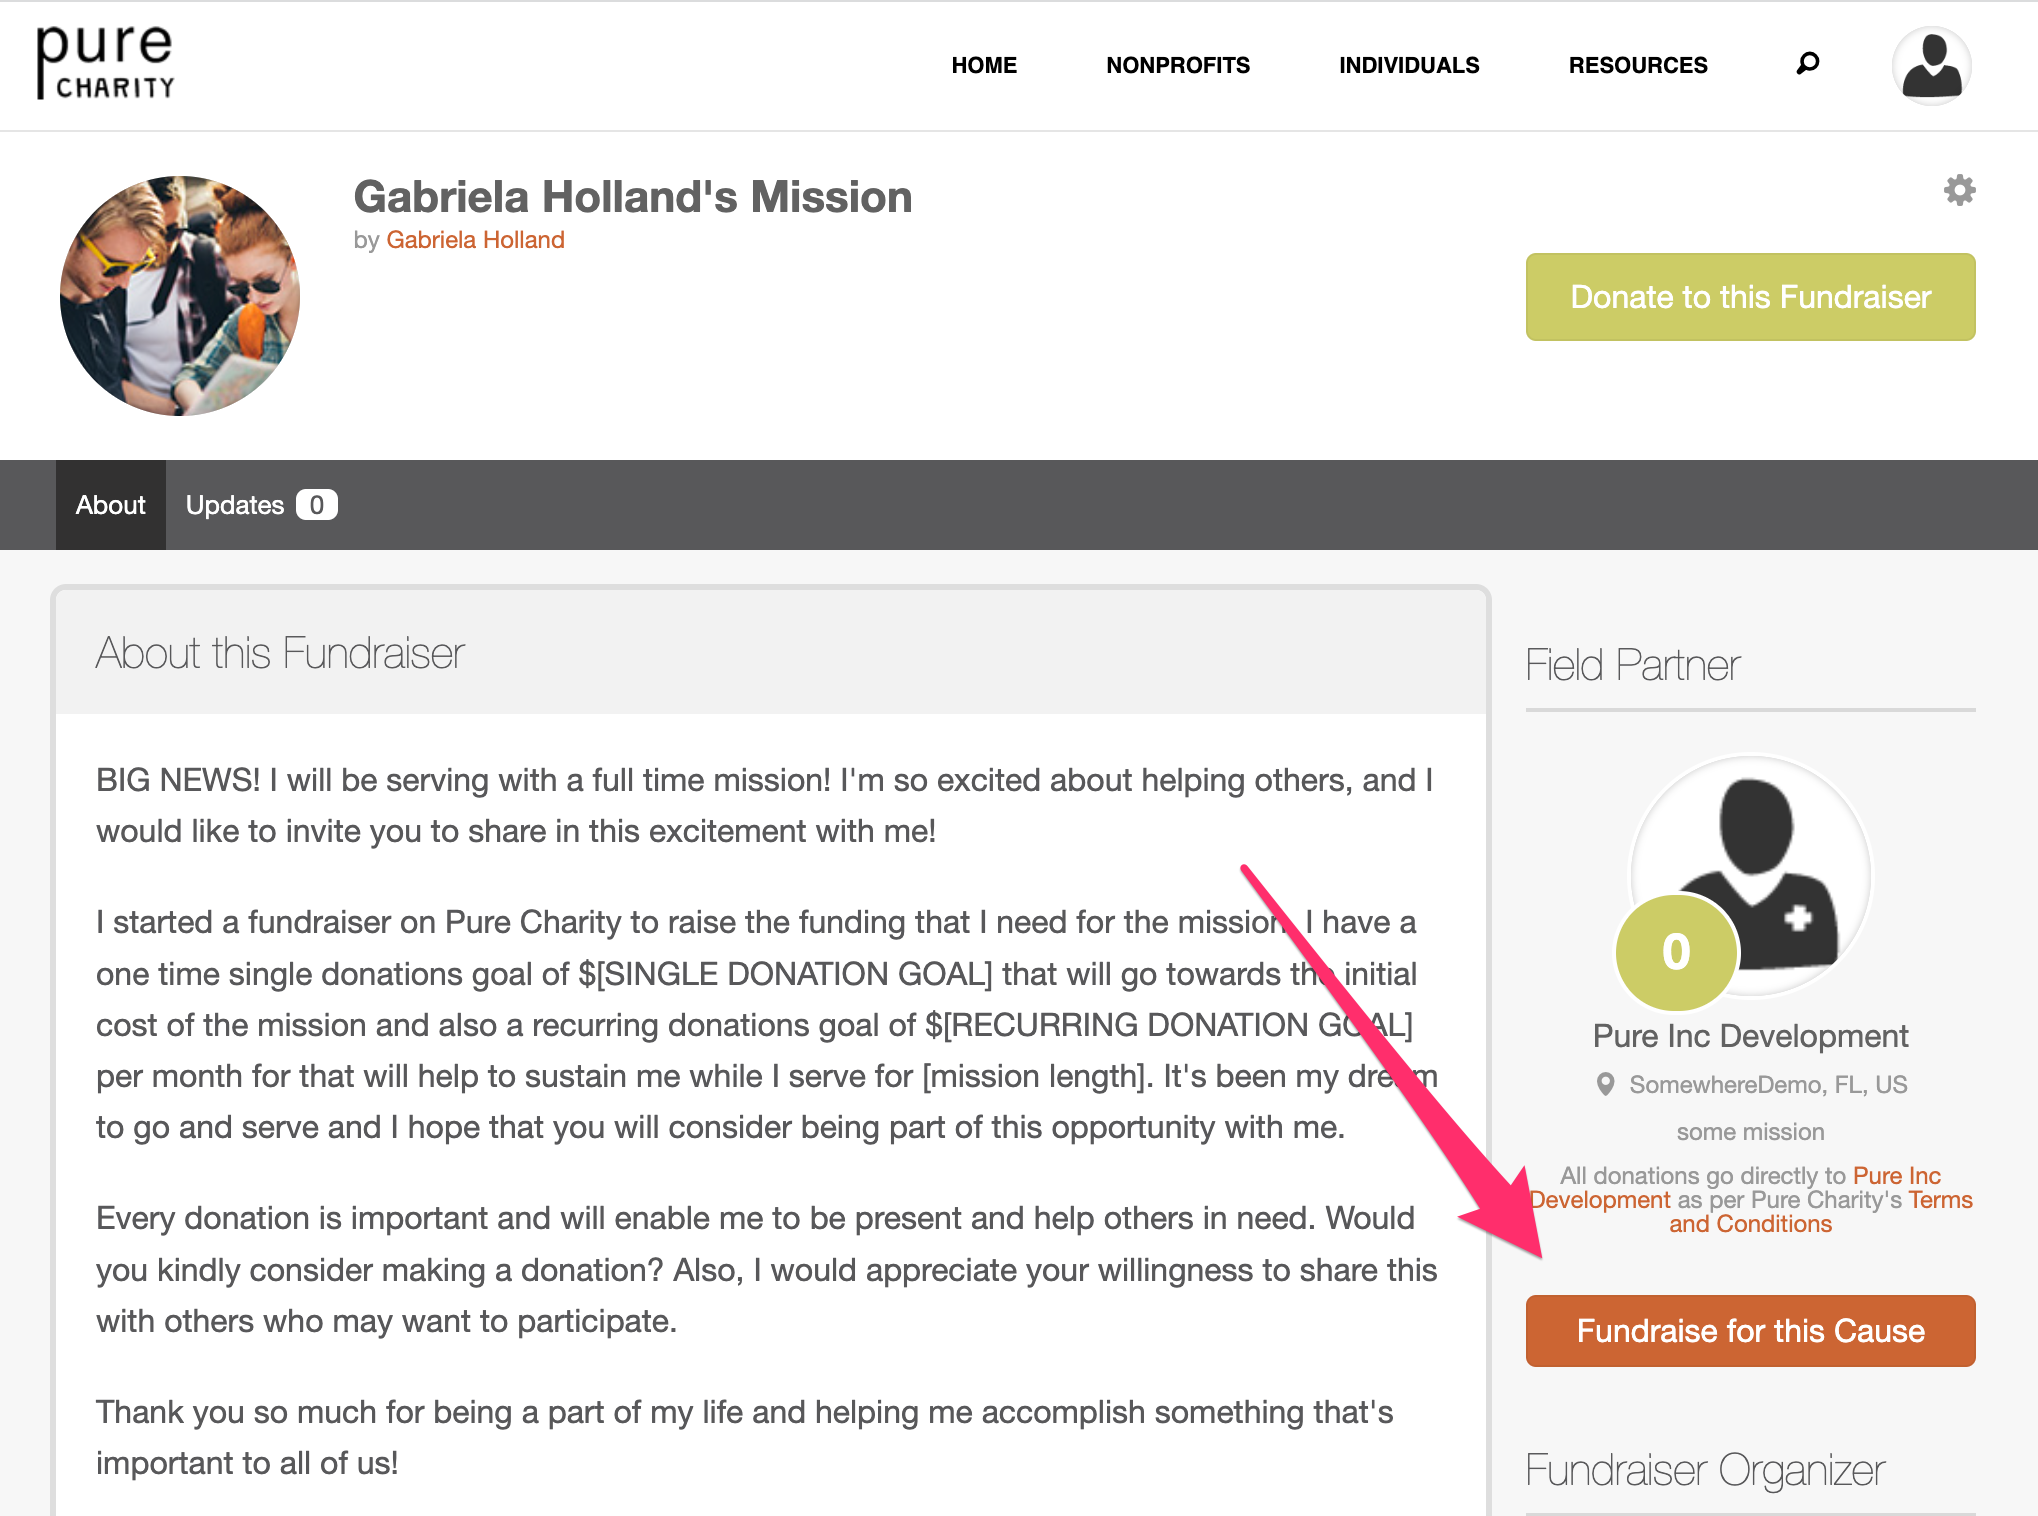2038x1516 pixels.
Task: Follow the Gabriela Holland author link
Action: (475, 240)
